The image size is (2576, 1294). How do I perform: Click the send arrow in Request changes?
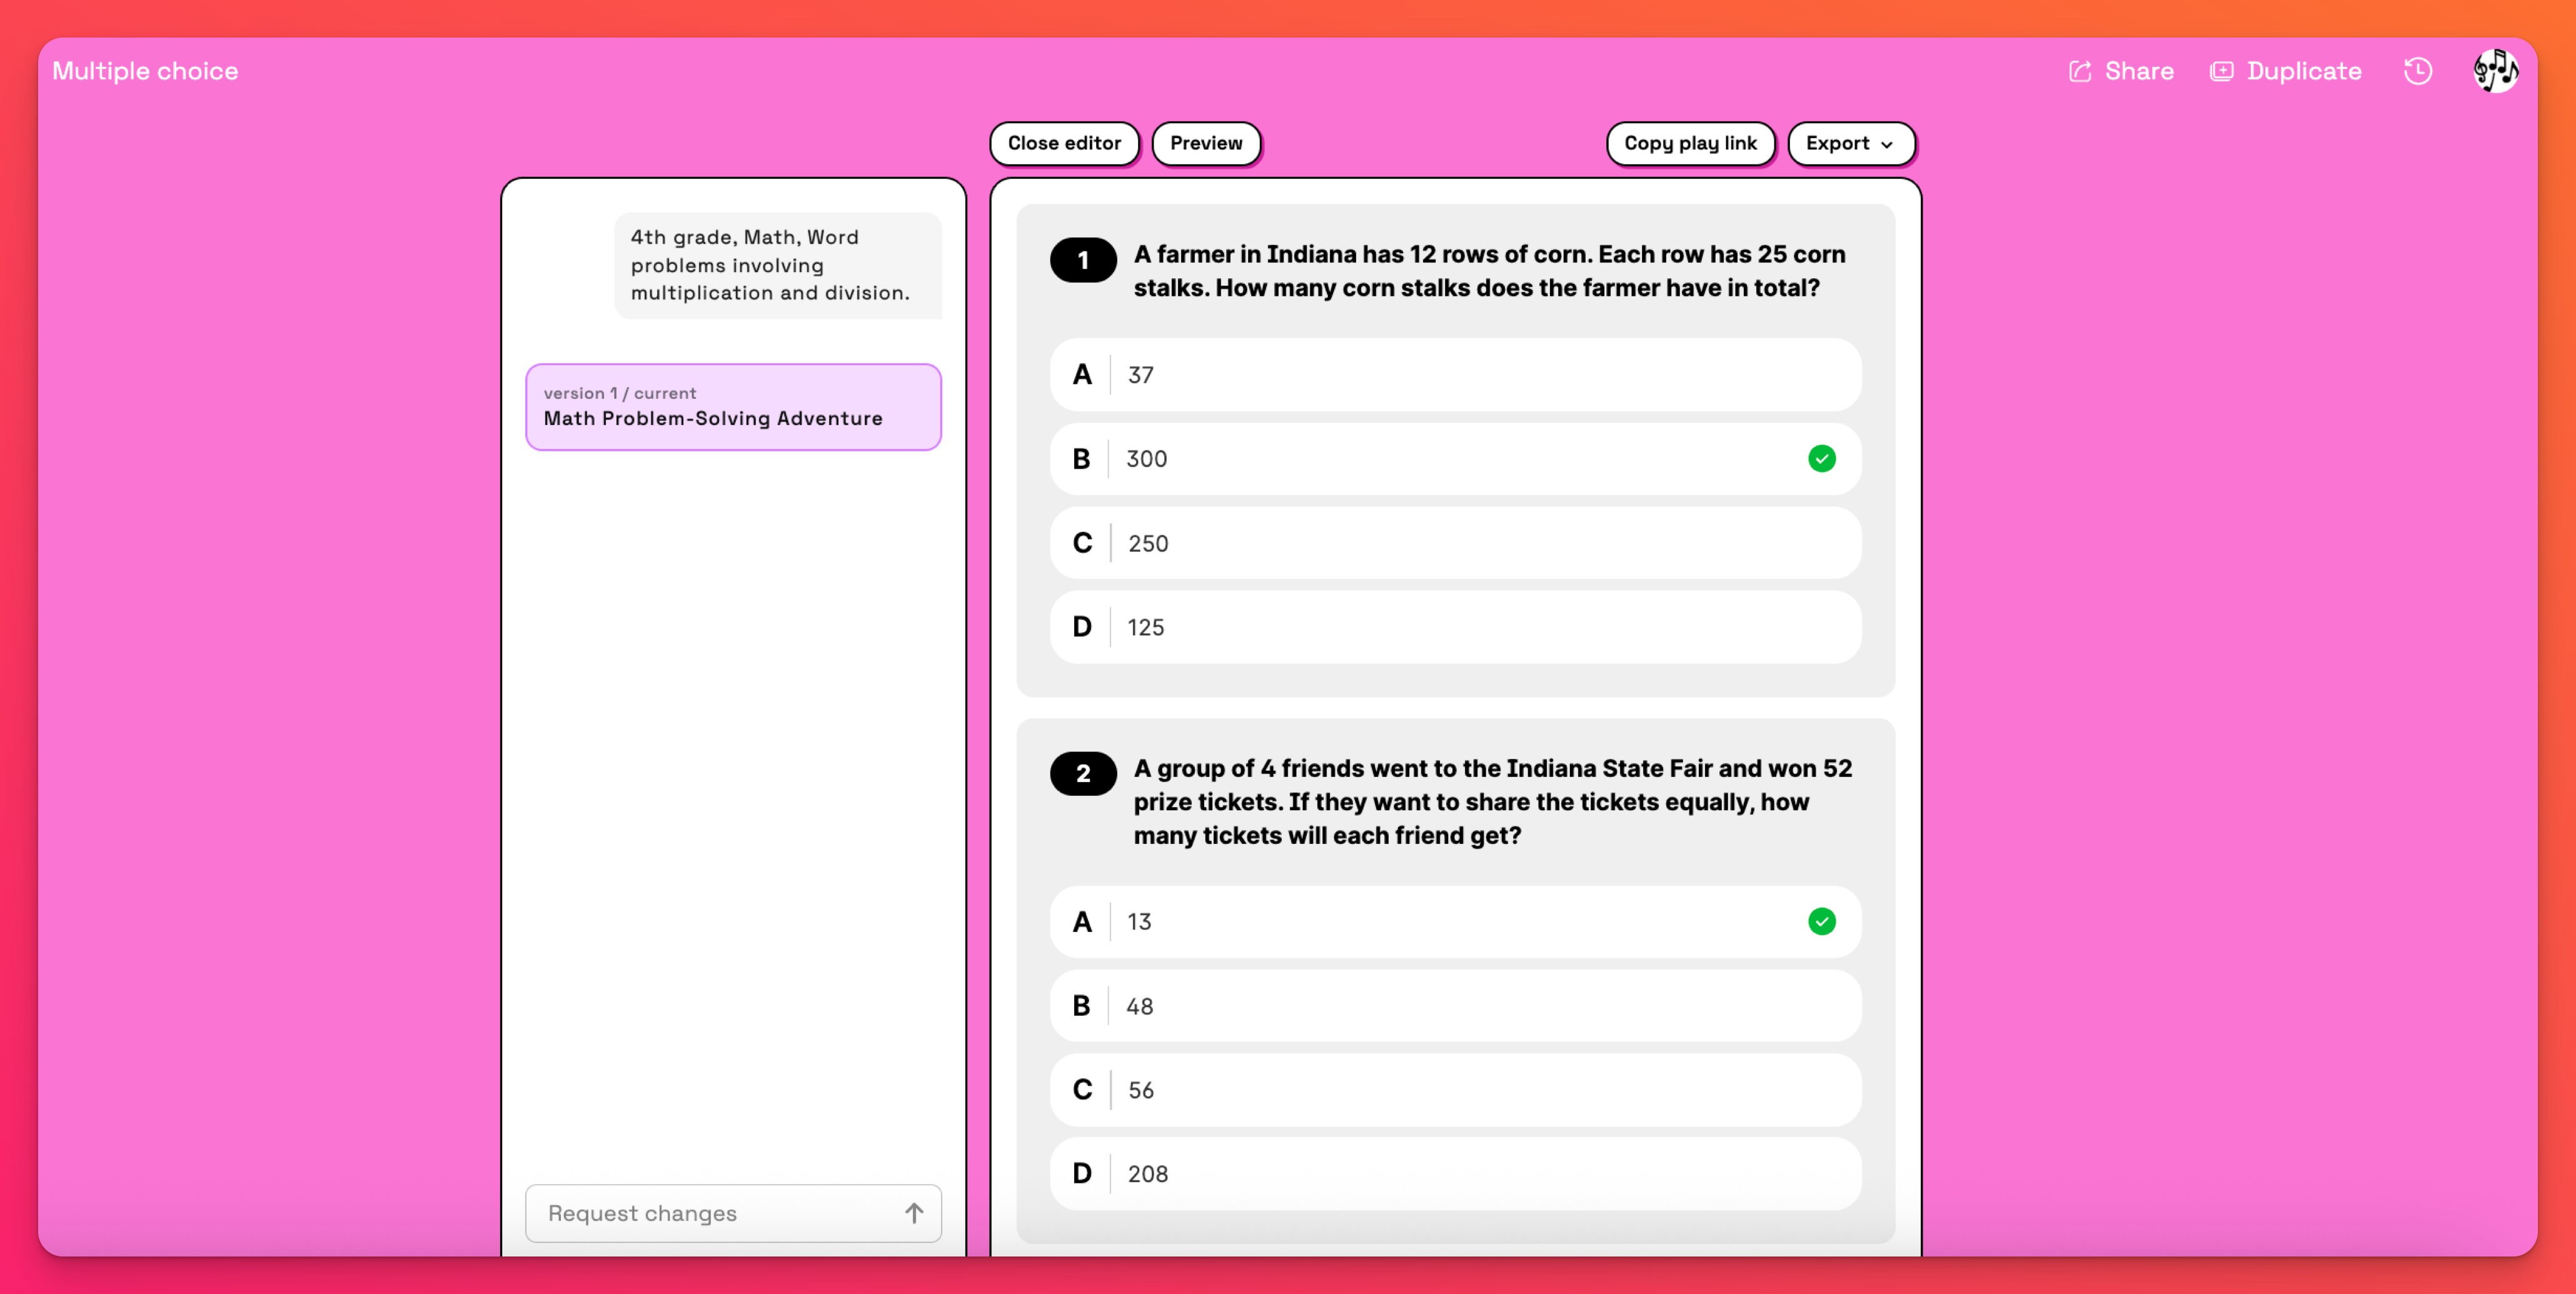click(913, 1213)
